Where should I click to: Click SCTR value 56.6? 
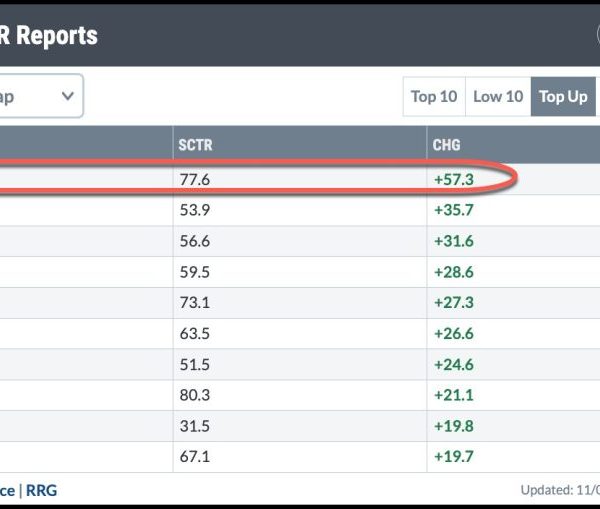coord(195,241)
